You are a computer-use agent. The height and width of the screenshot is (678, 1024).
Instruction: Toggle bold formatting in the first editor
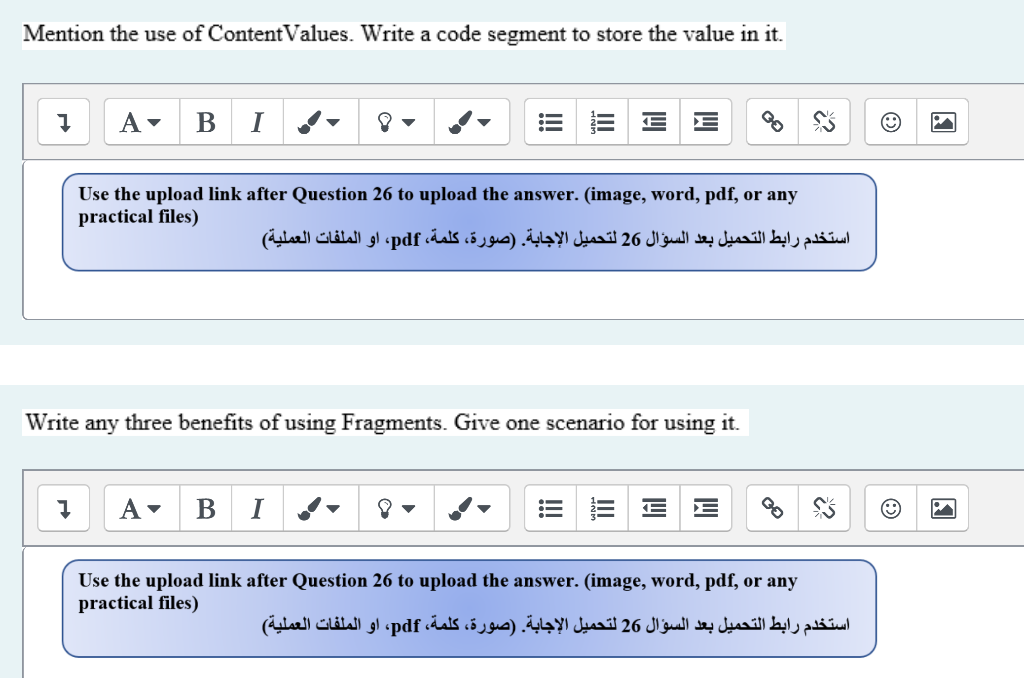[205, 121]
